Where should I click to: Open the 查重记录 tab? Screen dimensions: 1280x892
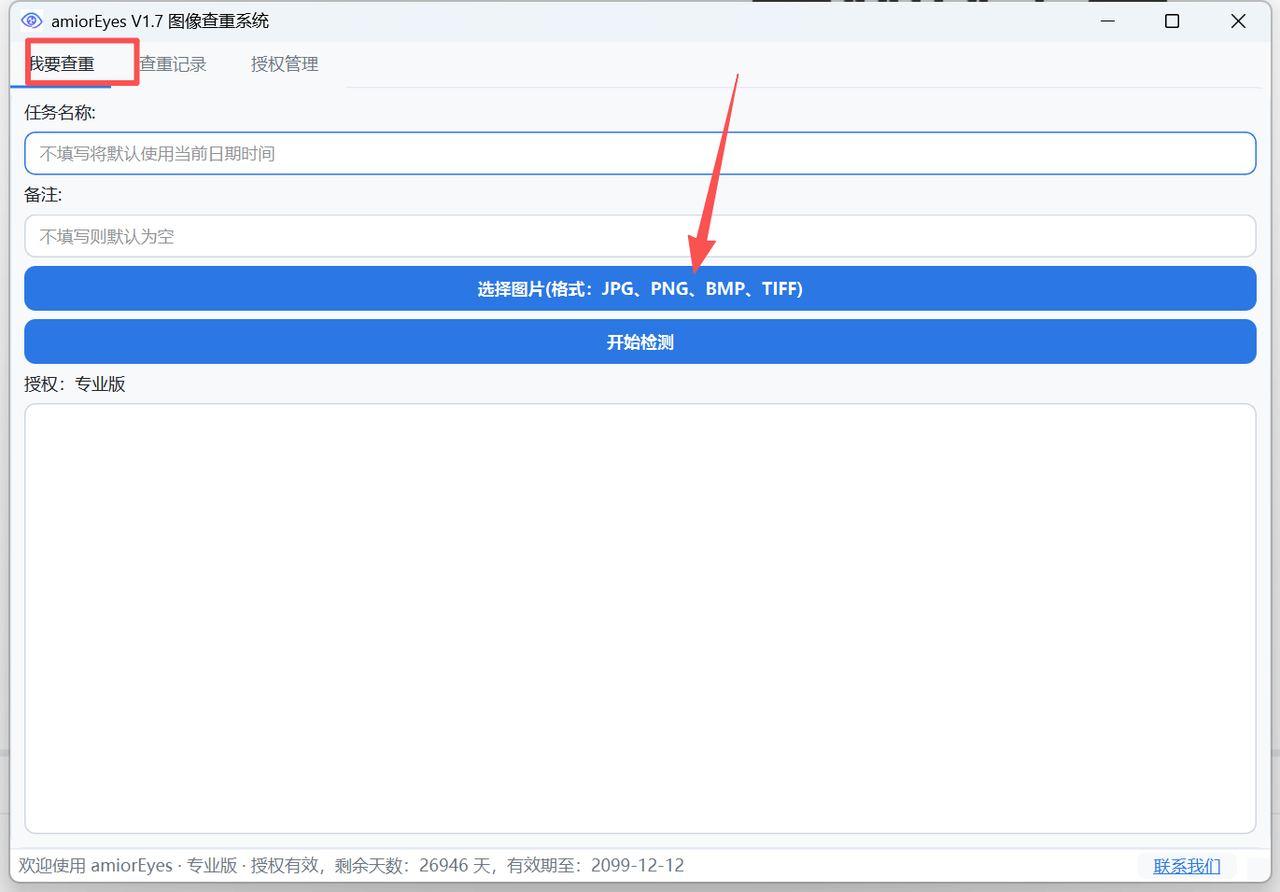(173, 65)
